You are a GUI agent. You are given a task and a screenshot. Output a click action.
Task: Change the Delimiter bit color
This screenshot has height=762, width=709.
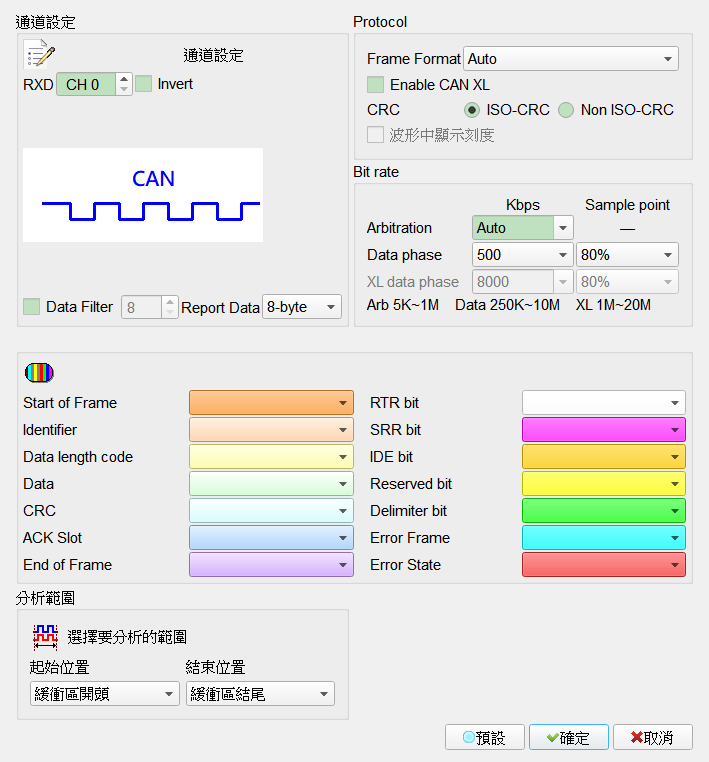[604, 511]
